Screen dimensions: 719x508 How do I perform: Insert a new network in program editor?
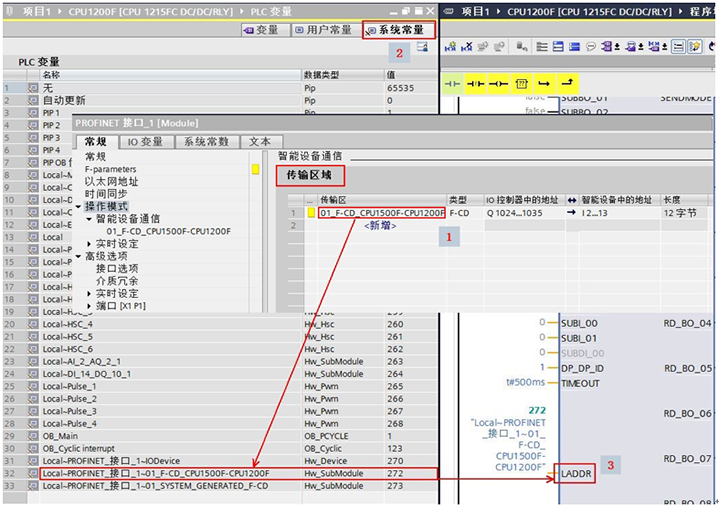[451, 46]
